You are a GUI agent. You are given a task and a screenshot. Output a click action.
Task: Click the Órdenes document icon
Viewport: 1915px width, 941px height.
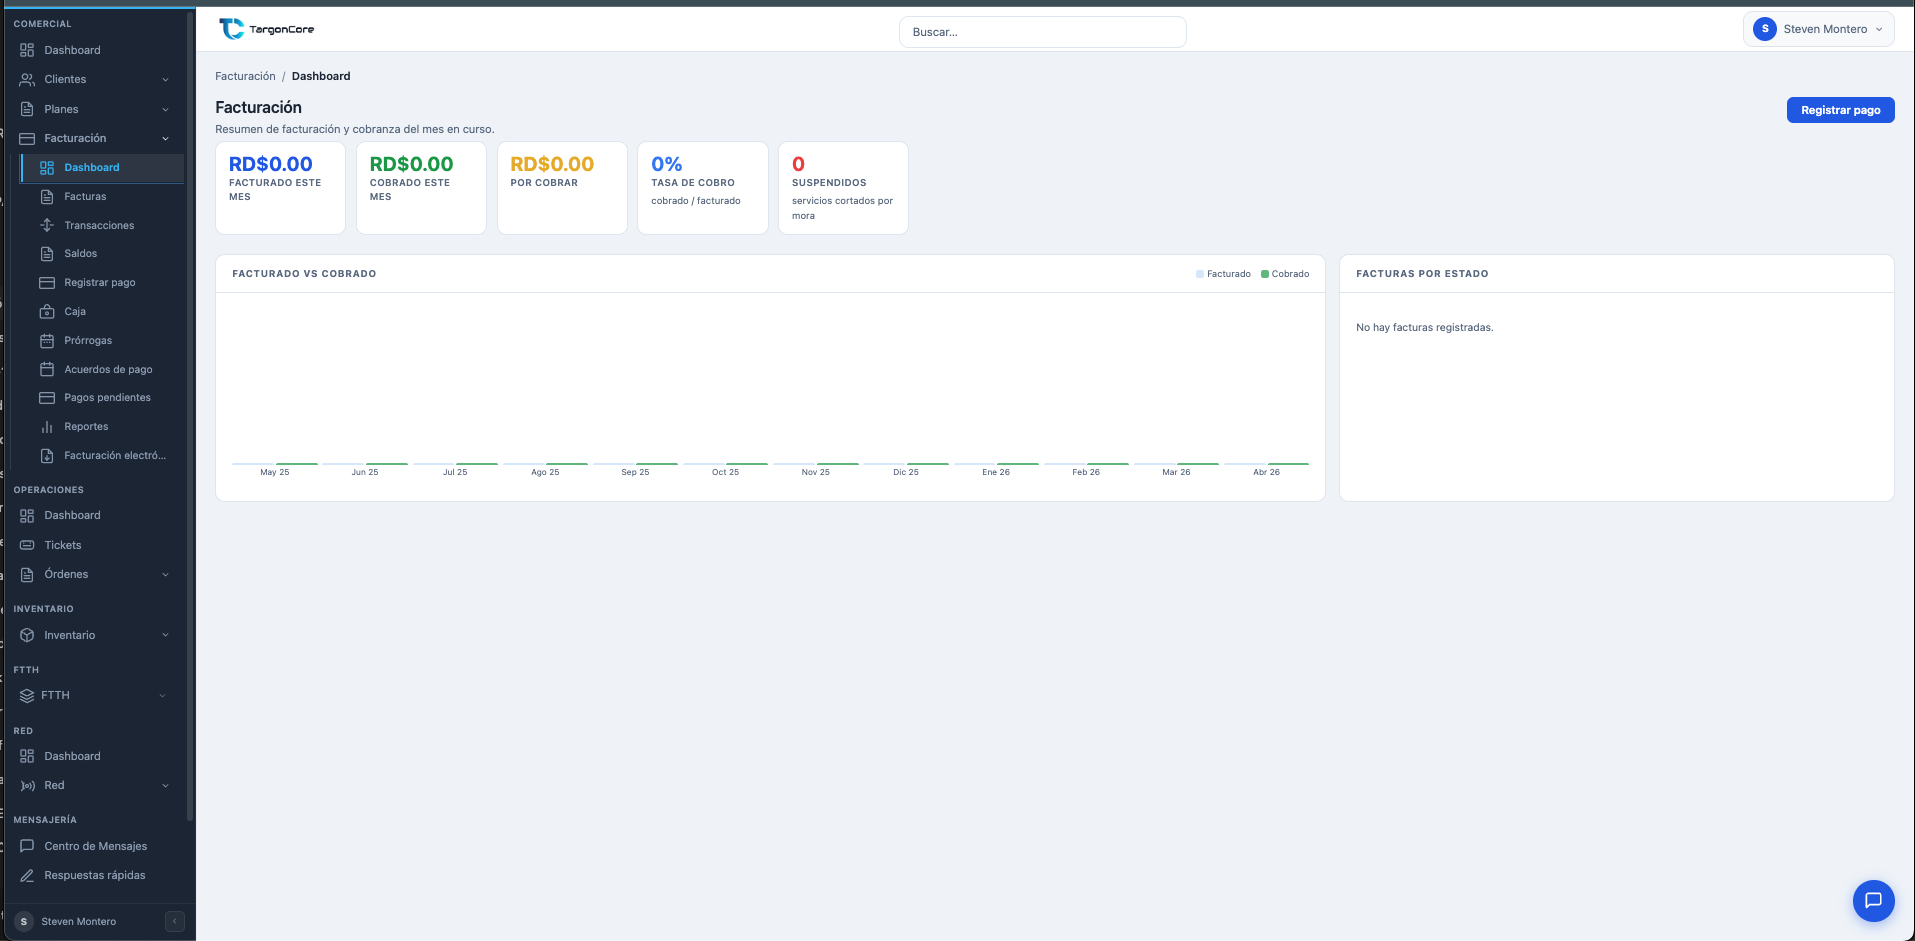pyautogui.click(x=27, y=574)
